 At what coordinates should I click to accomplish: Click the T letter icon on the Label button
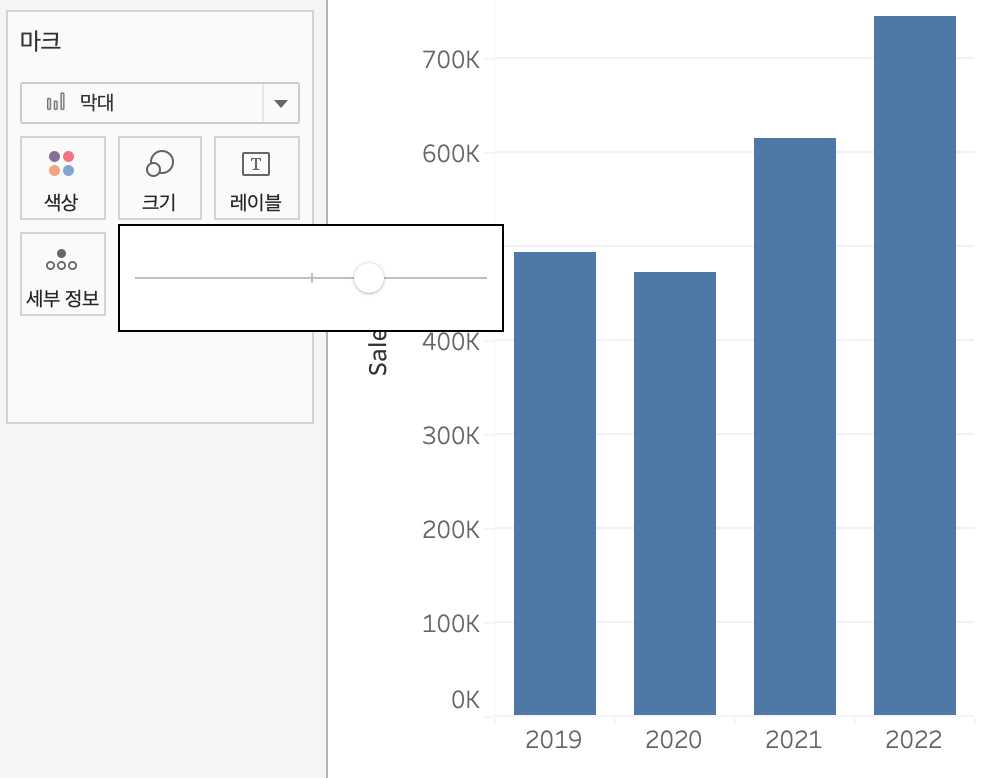(x=256, y=162)
